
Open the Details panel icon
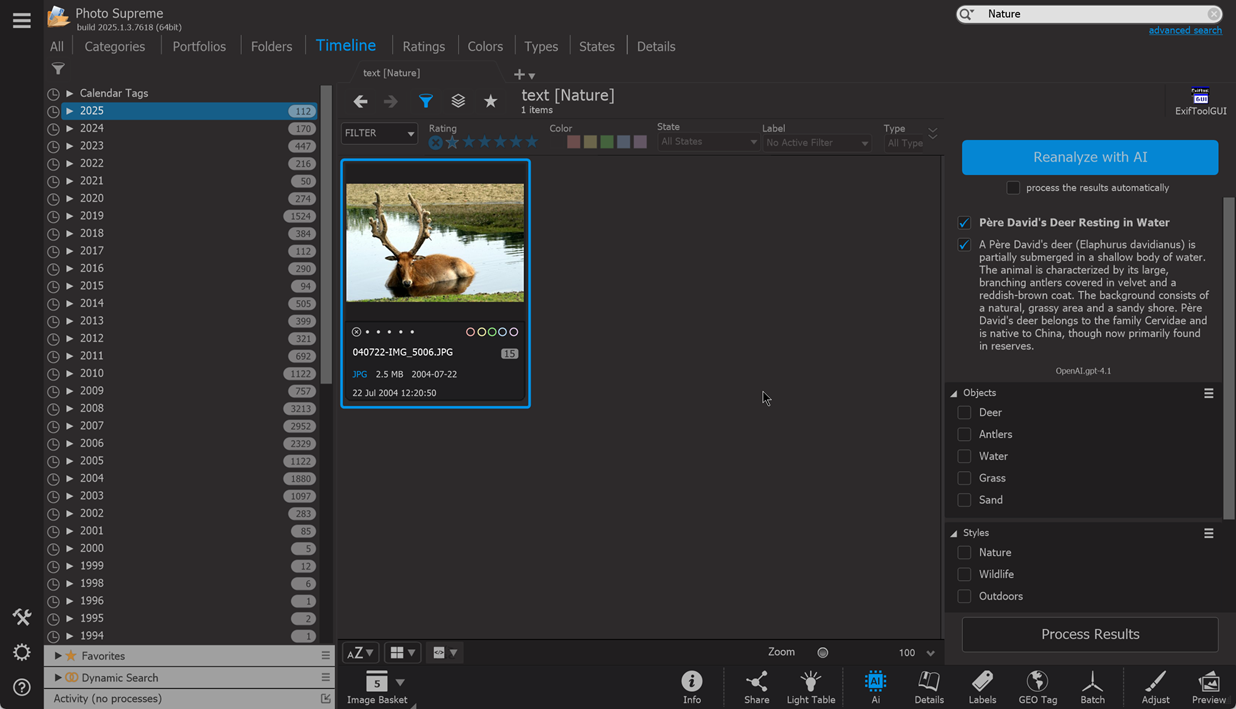click(x=929, y=687)
